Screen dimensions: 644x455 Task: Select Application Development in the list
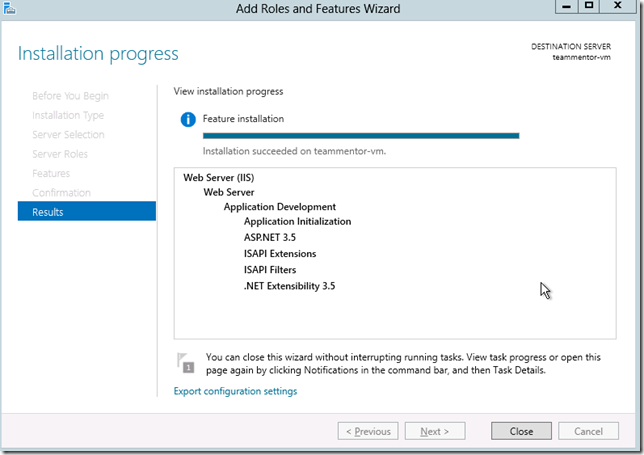(x=280, y=207)
